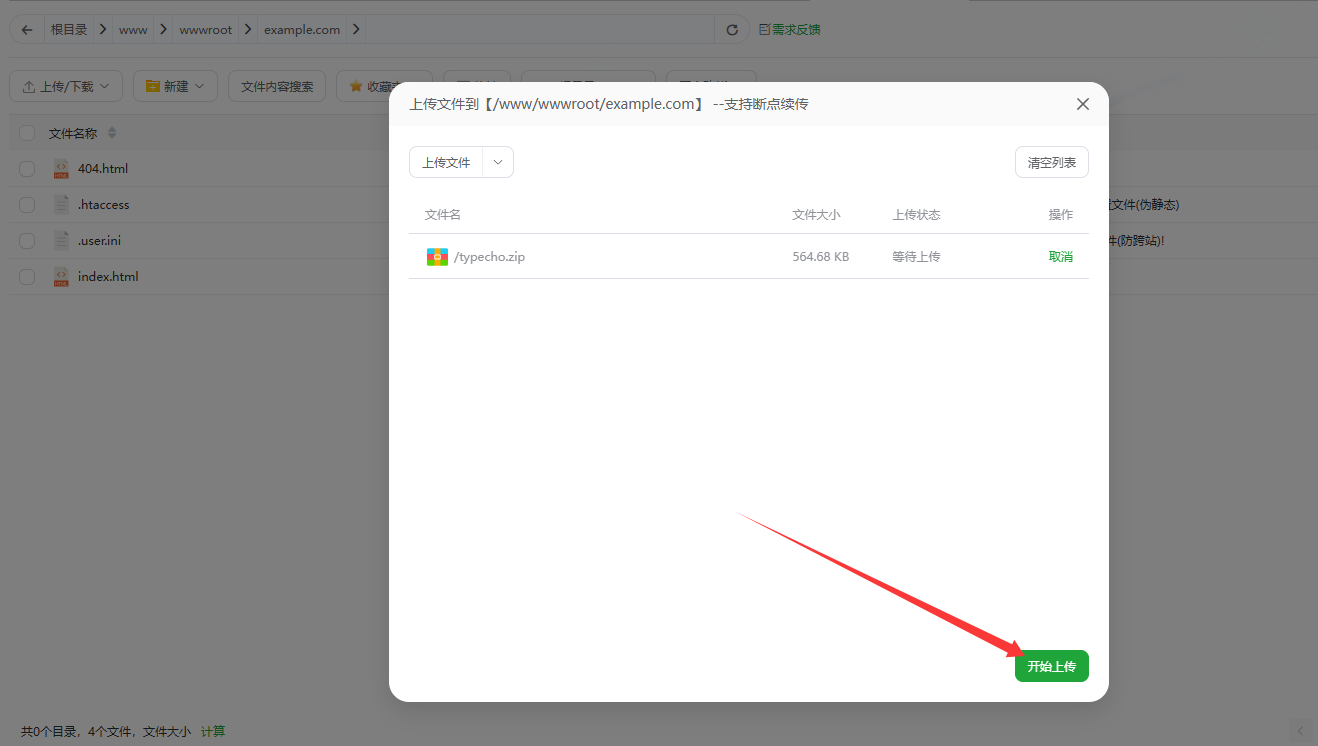Click the 文件内容搜索 button

[277, 86]
